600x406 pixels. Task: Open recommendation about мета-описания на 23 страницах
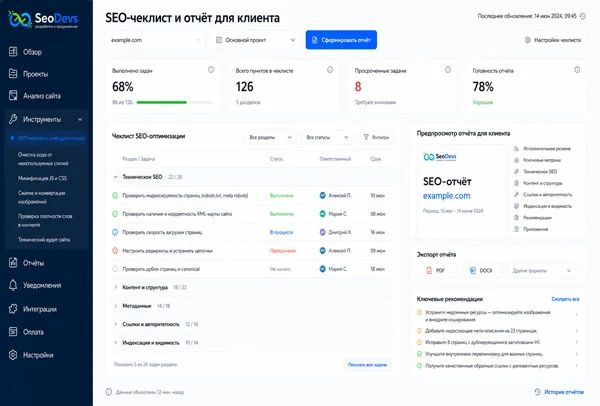click(497, 331)
